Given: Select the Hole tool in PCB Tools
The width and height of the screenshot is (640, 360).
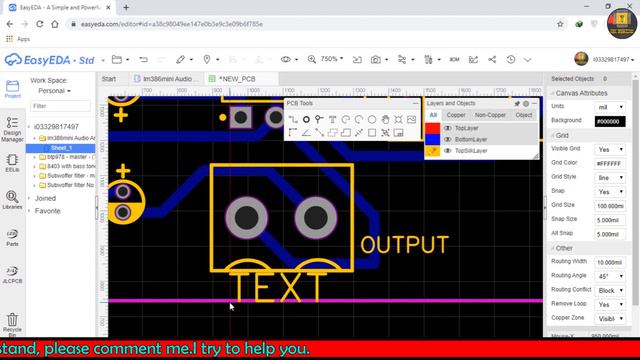Looking at the screenshot, I should pyautogui.click(x=398, y=120).
